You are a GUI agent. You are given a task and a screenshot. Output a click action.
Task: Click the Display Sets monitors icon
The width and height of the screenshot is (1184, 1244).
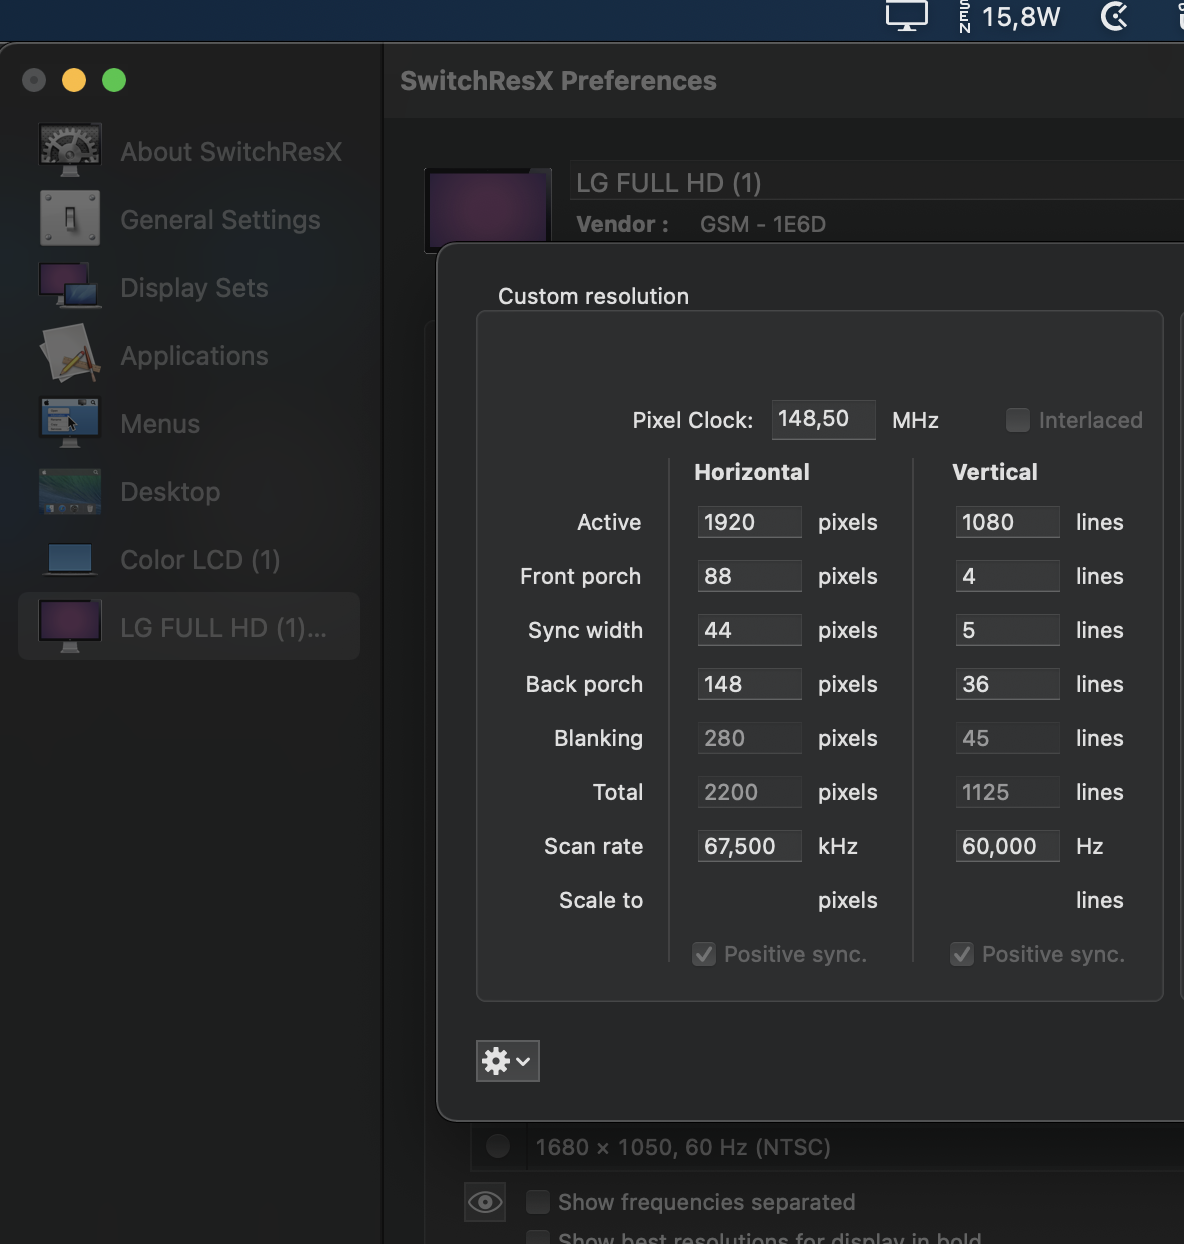point(70,286)
